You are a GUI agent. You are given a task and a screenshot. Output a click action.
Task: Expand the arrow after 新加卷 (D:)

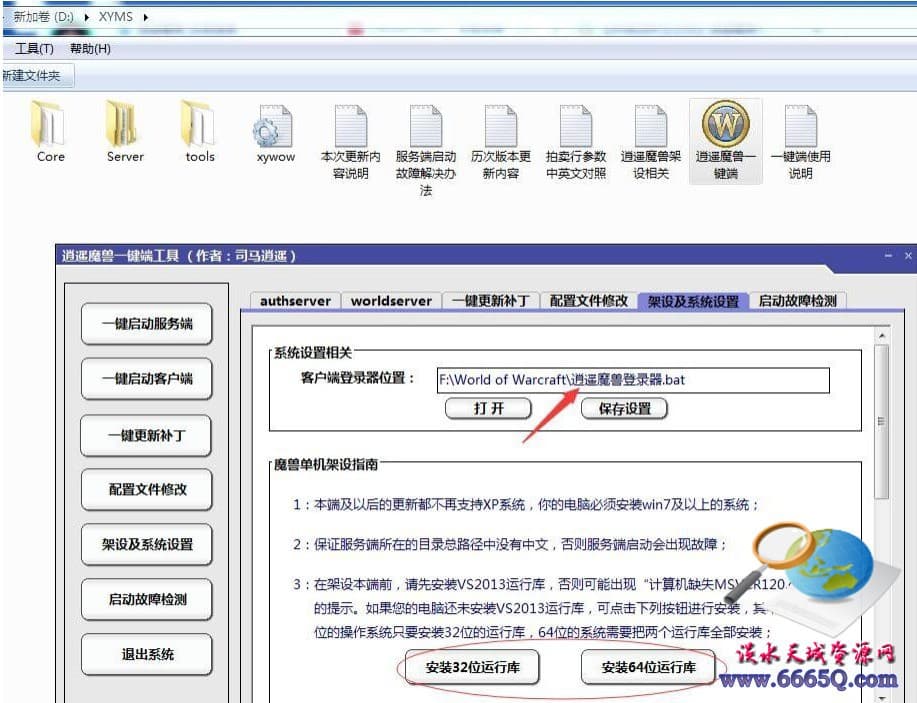[x=87, y=17]
